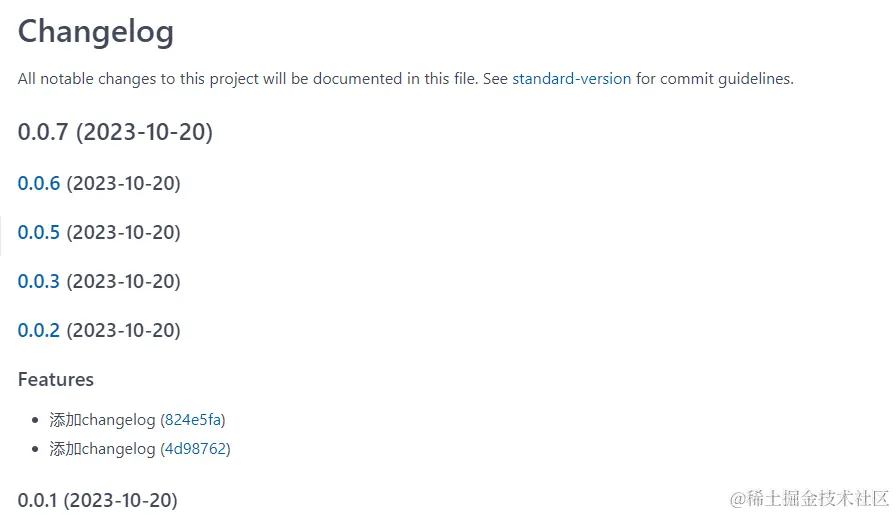Image resolution: width=896 pixels, height=515 pixels.
Task: Click the 0.0.5 version link
Action: pyautogui.click(x=39, y=232)
